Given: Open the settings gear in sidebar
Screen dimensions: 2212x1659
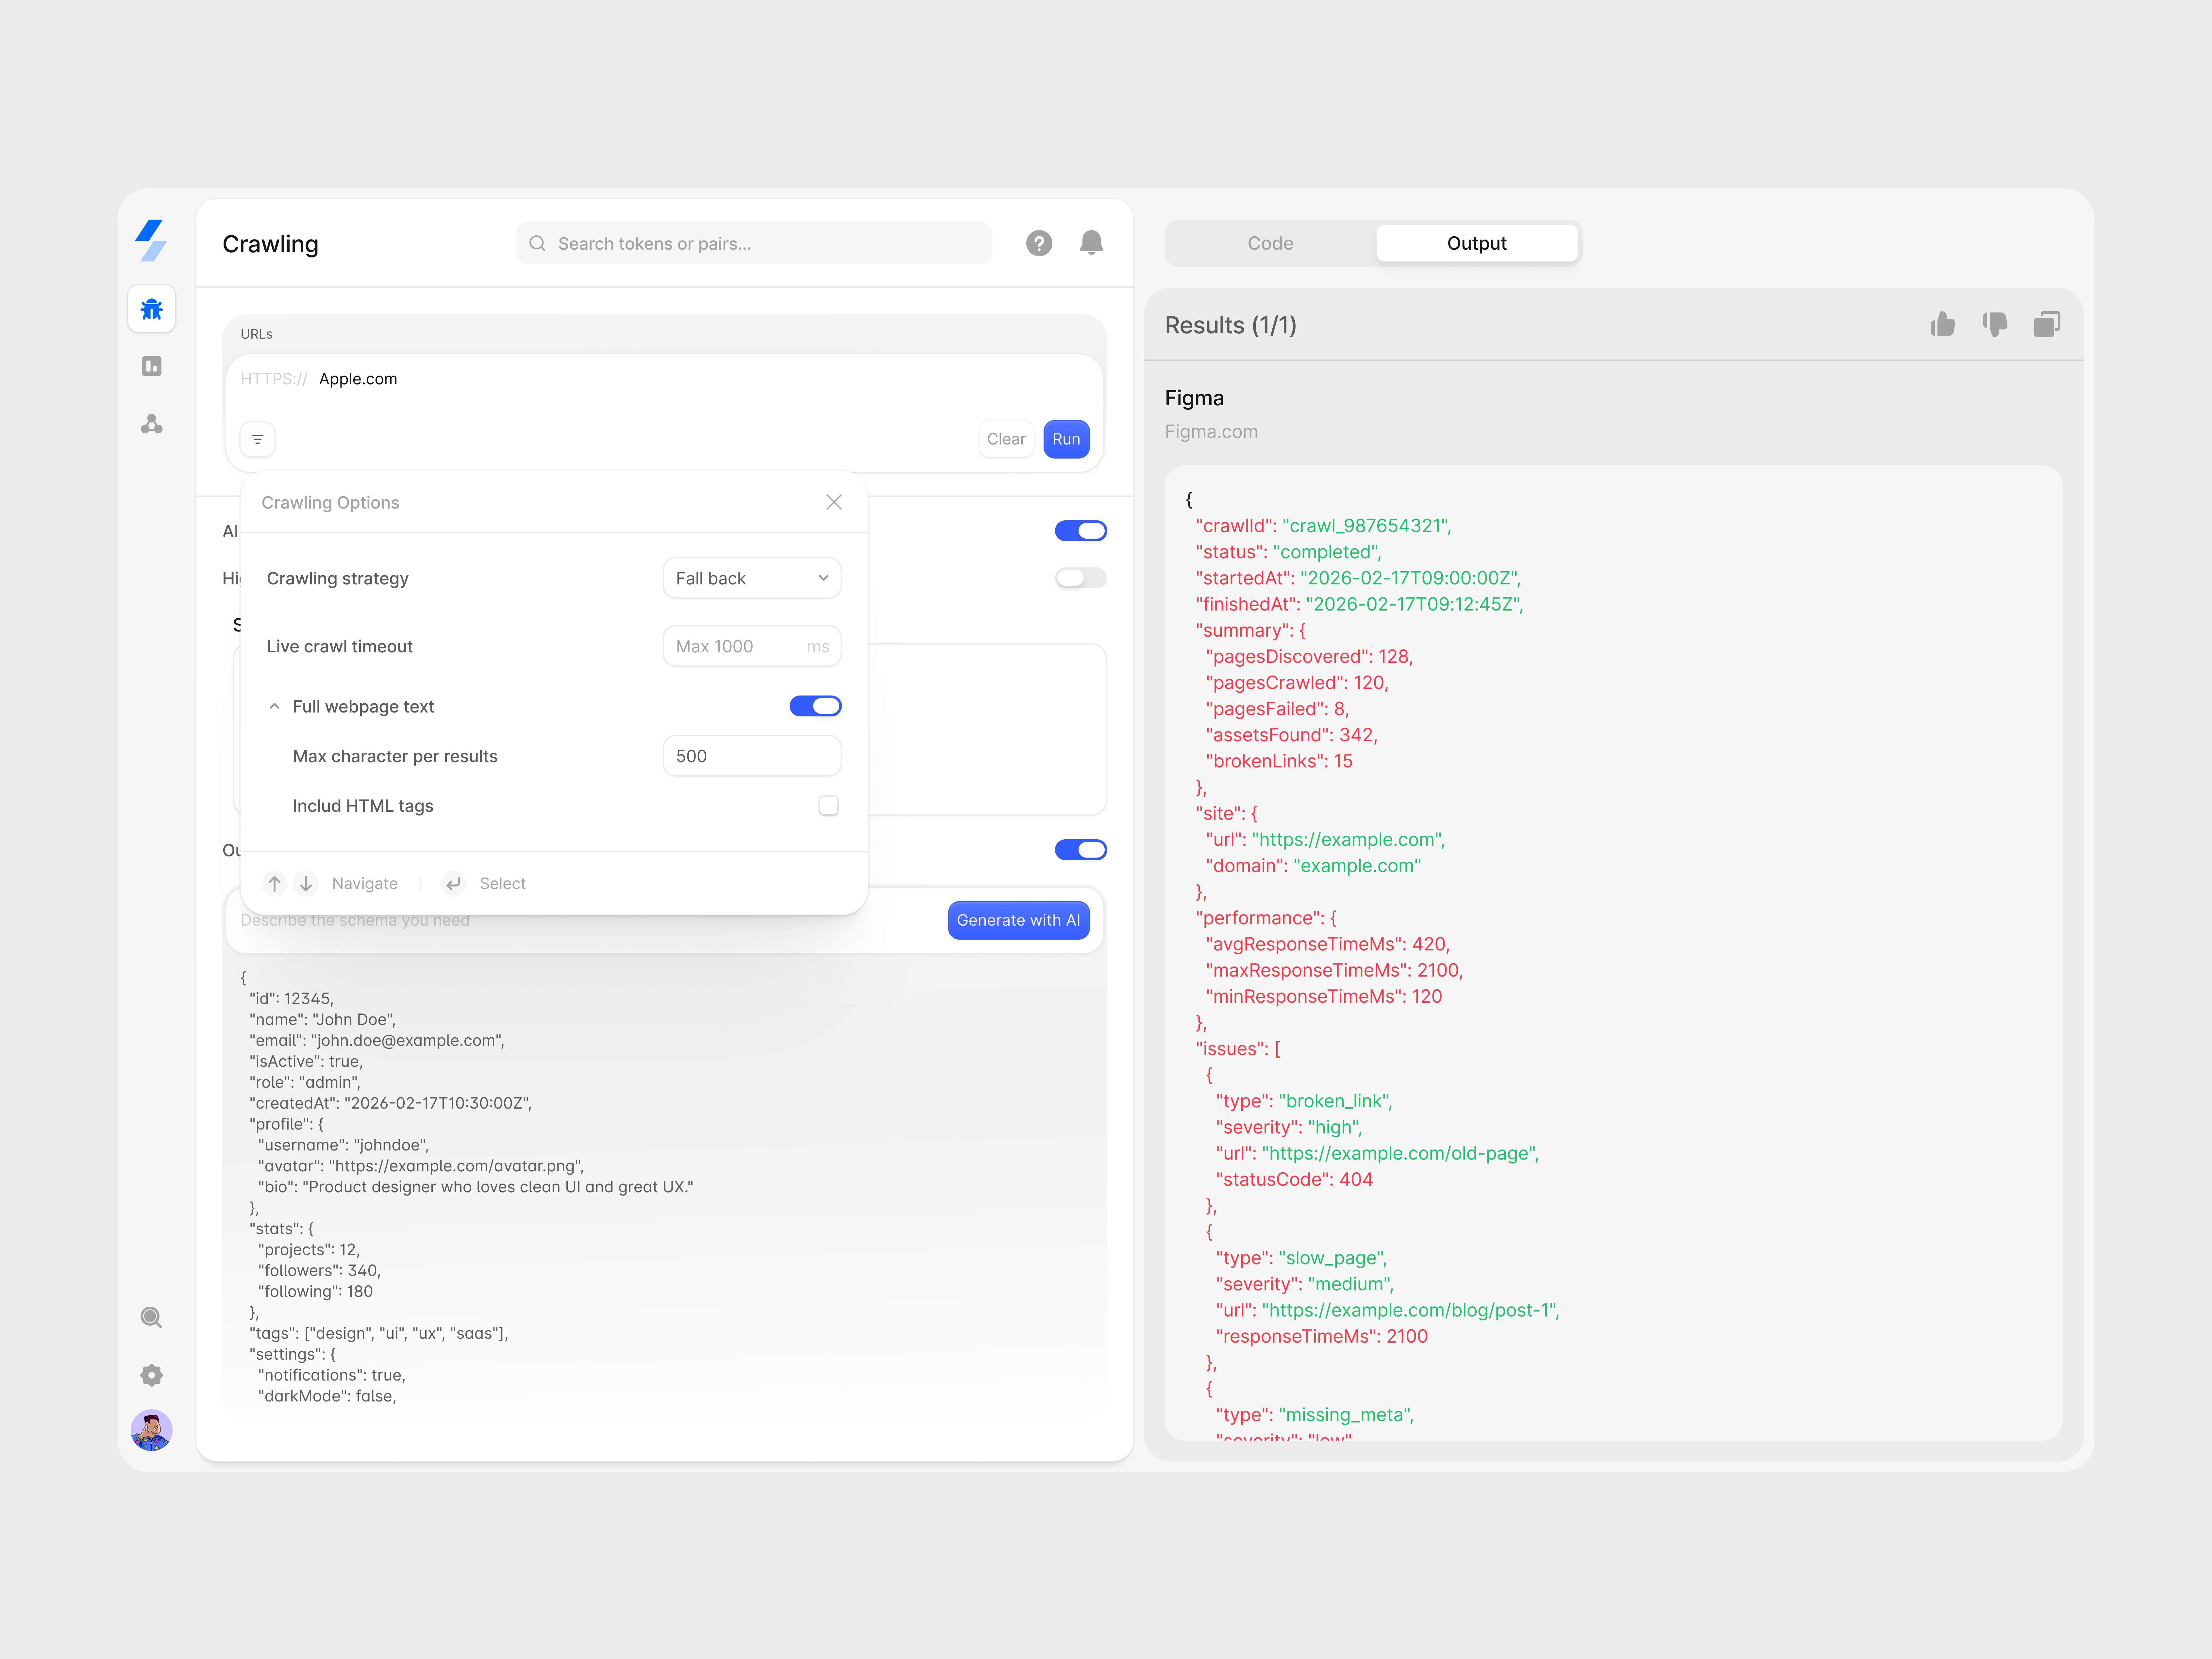Looking at the screenshot, I should (x=152, y=1375).
